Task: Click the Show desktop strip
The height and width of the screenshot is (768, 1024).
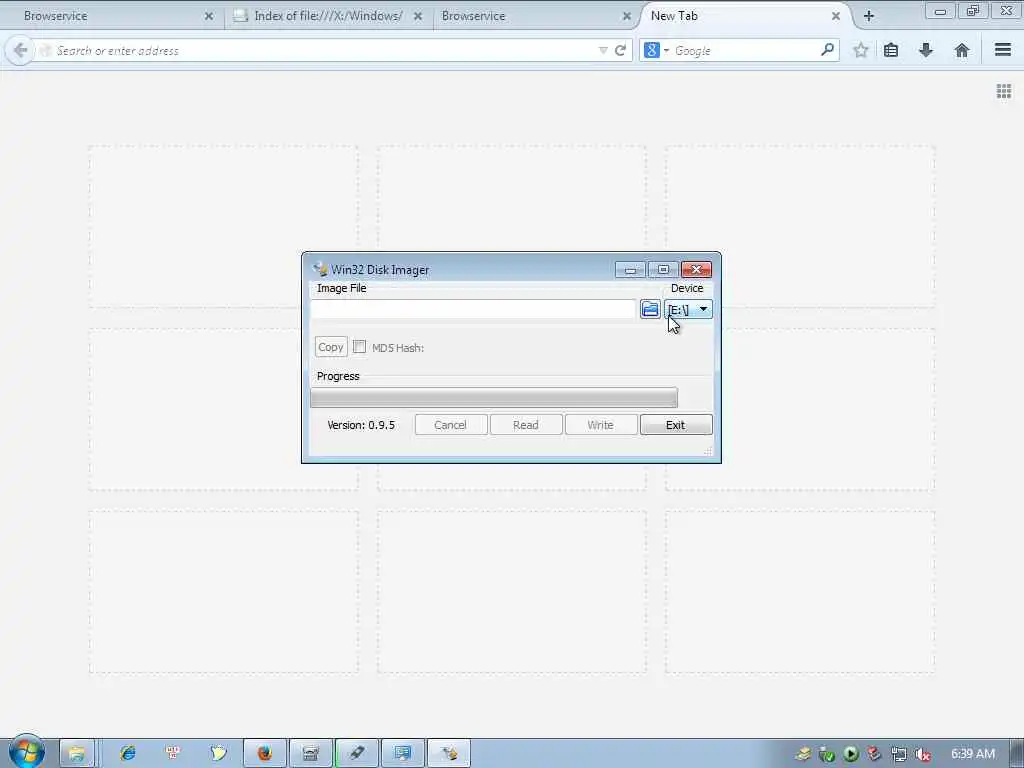Action: [1017, 753]
